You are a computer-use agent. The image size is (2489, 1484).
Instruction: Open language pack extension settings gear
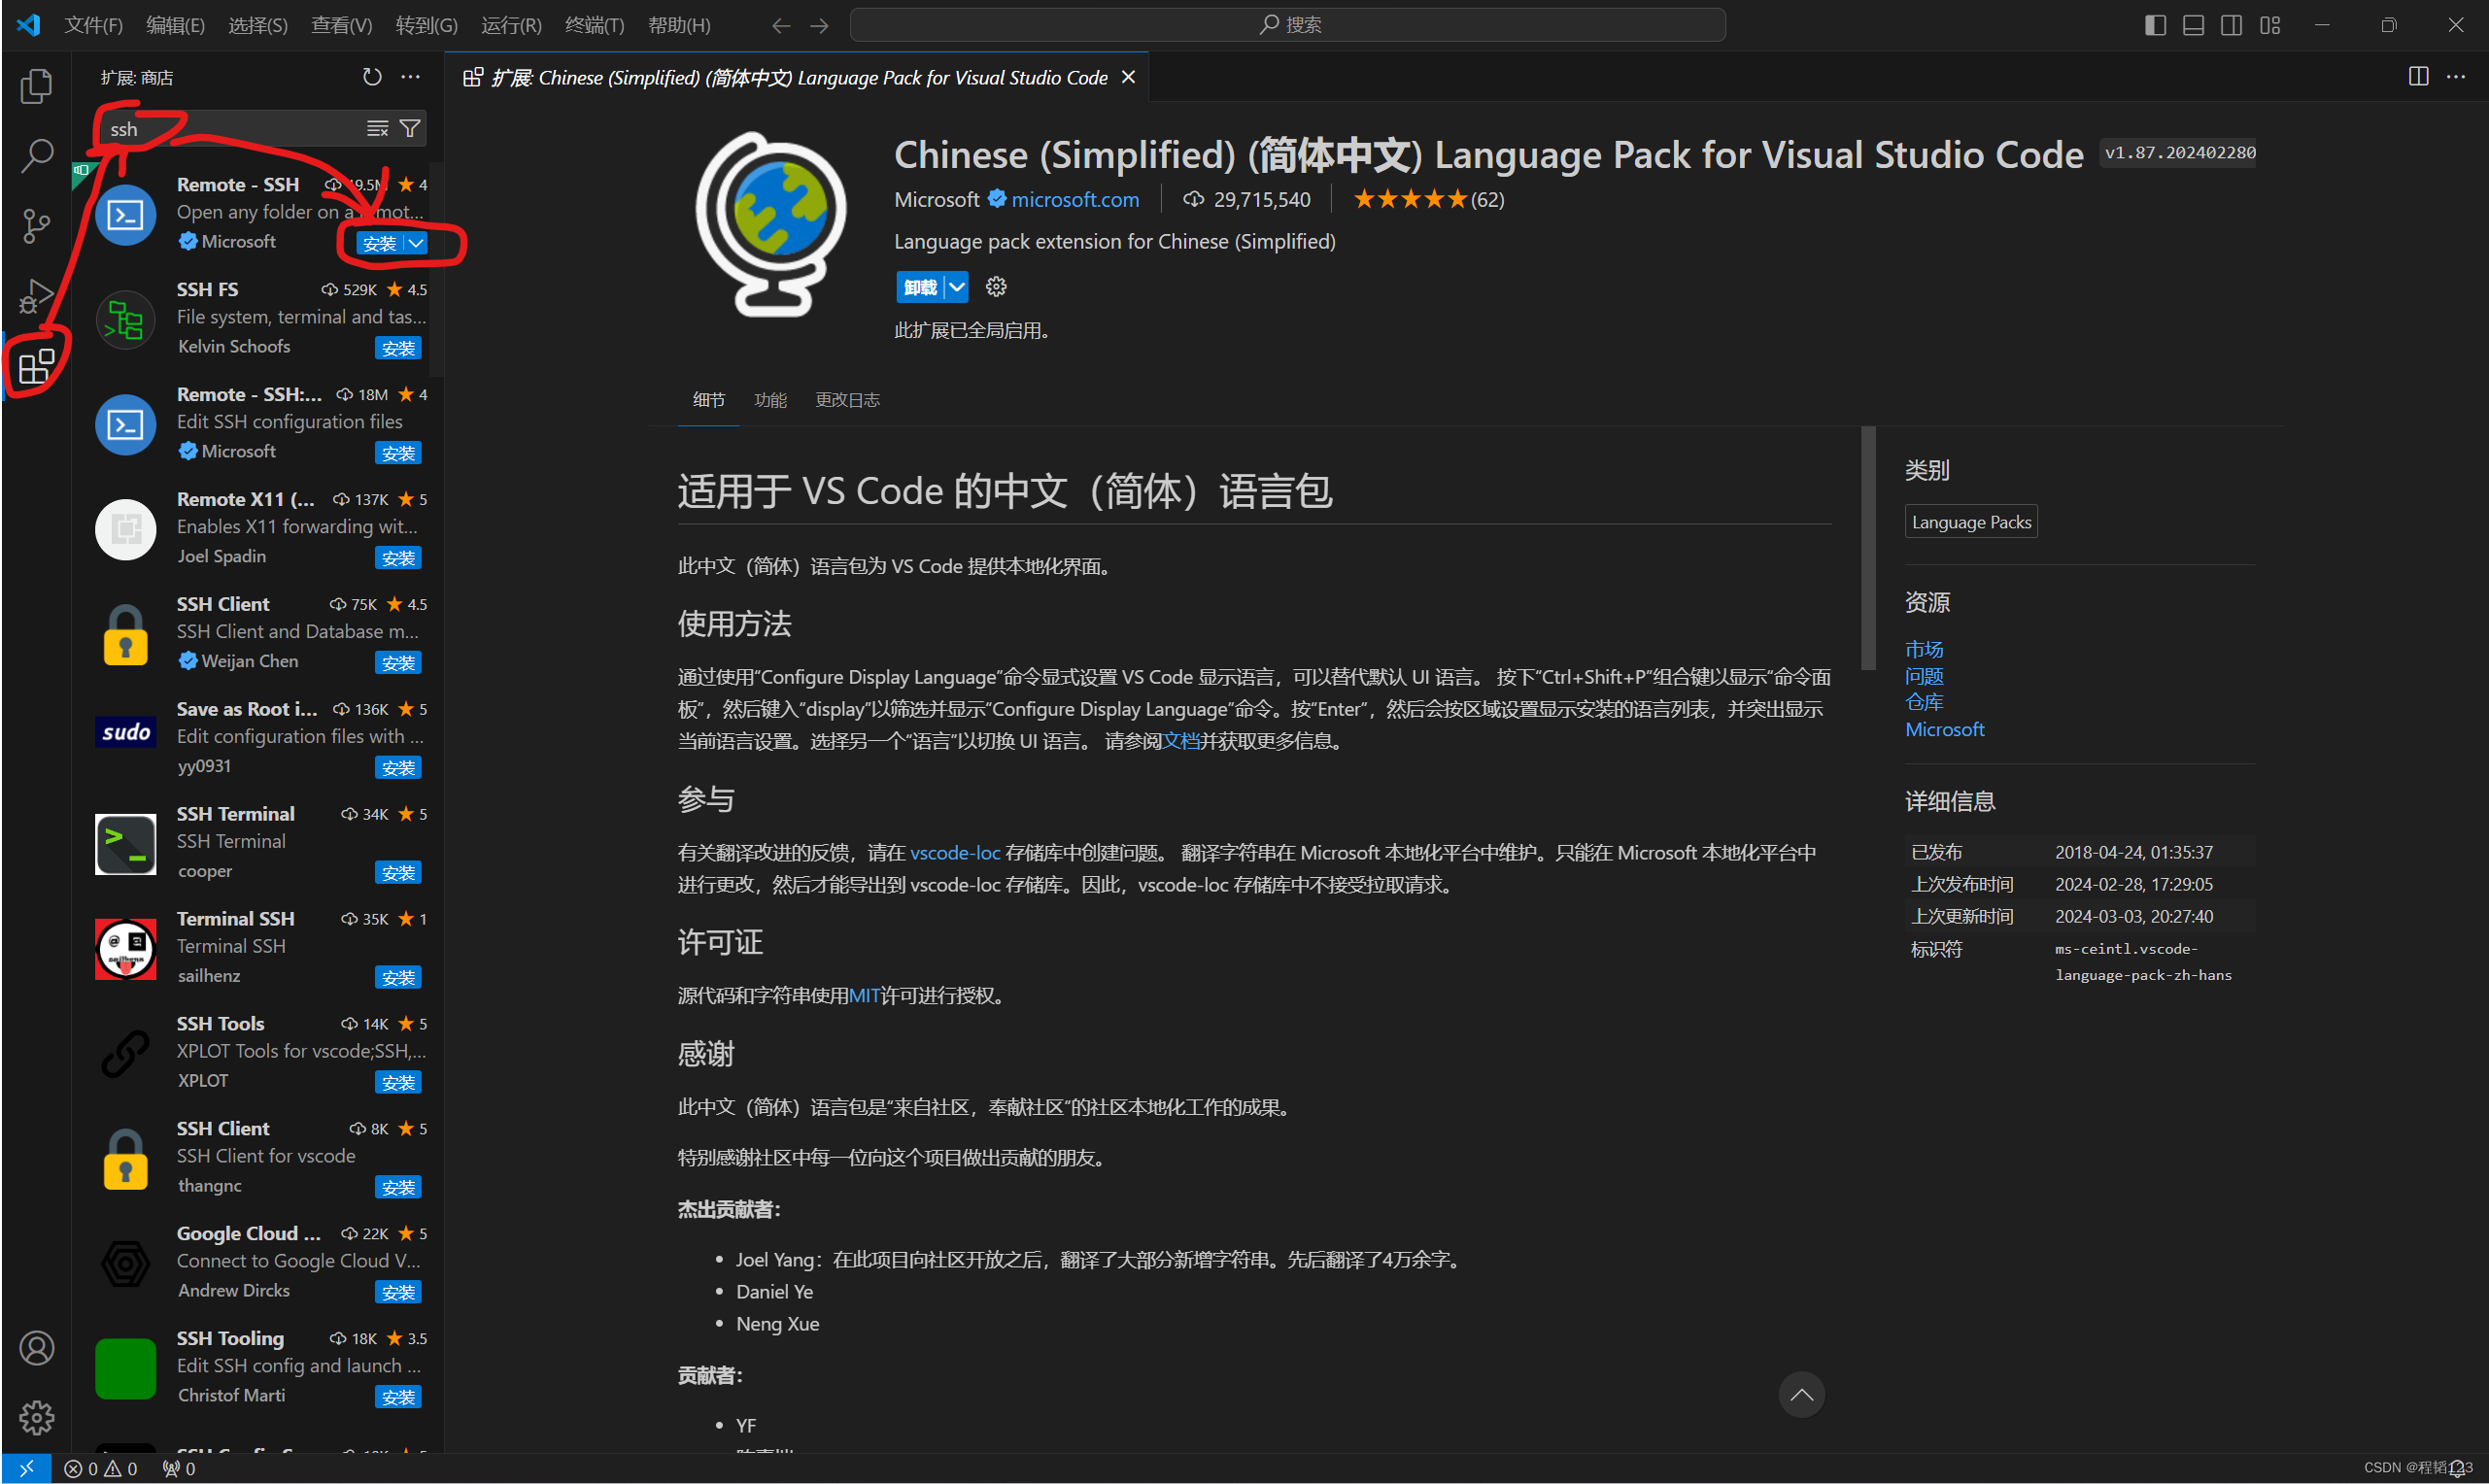click(996, 287)
